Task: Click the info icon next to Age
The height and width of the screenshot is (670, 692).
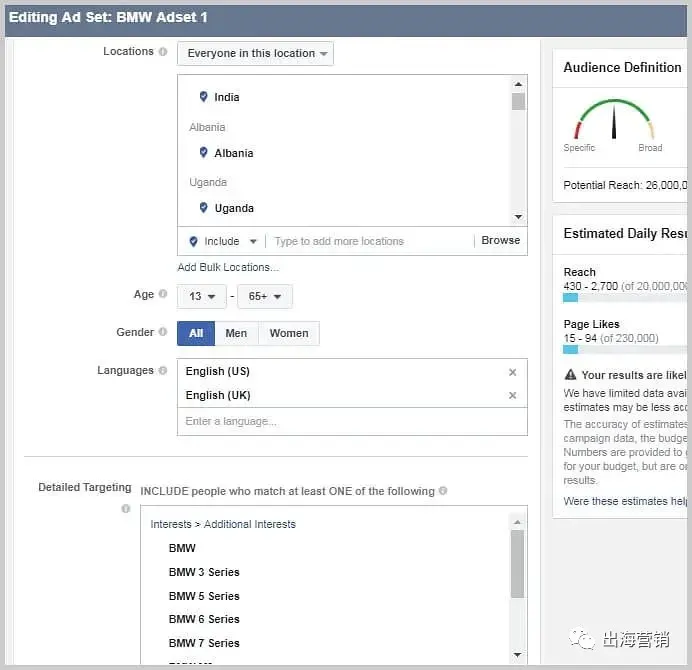Action: (x=163, y=294)
